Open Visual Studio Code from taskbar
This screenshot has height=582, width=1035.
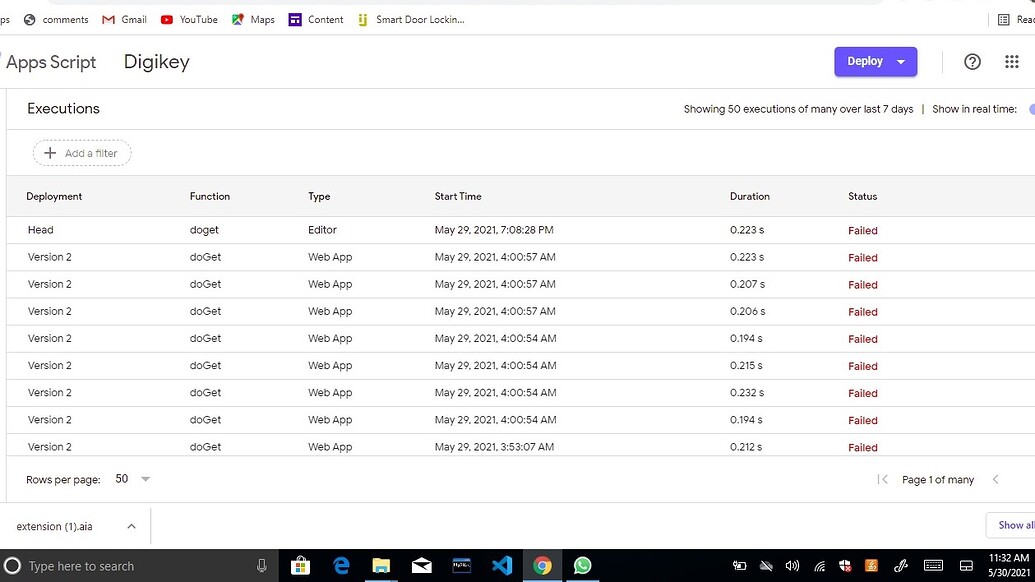coord(502,566)
